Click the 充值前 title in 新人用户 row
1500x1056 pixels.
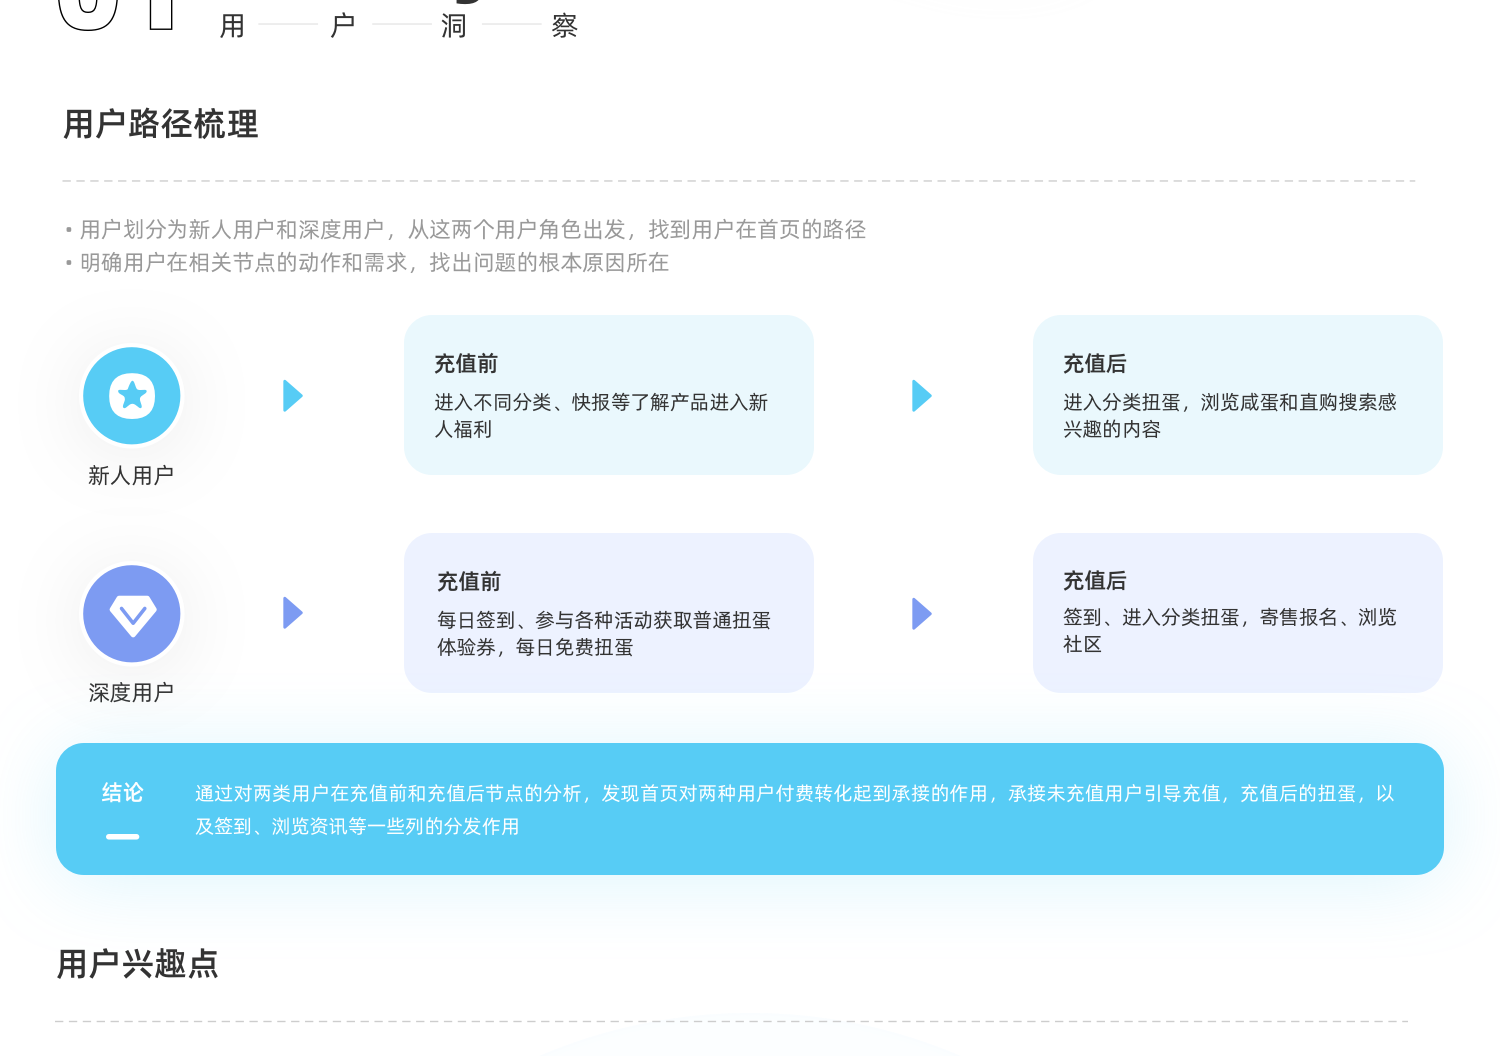click(x=466, y=364)
